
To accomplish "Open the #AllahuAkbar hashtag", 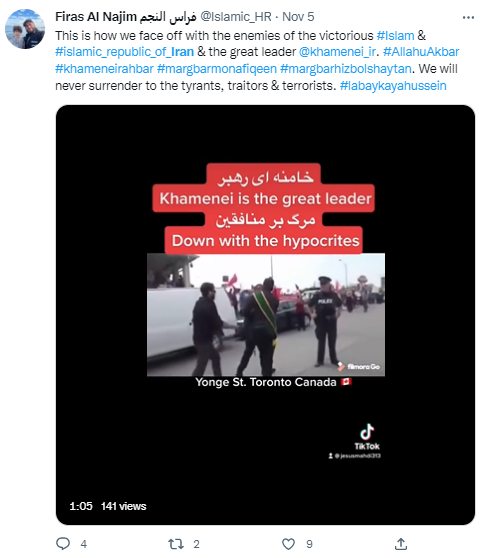I will click(x=421, y=52).
